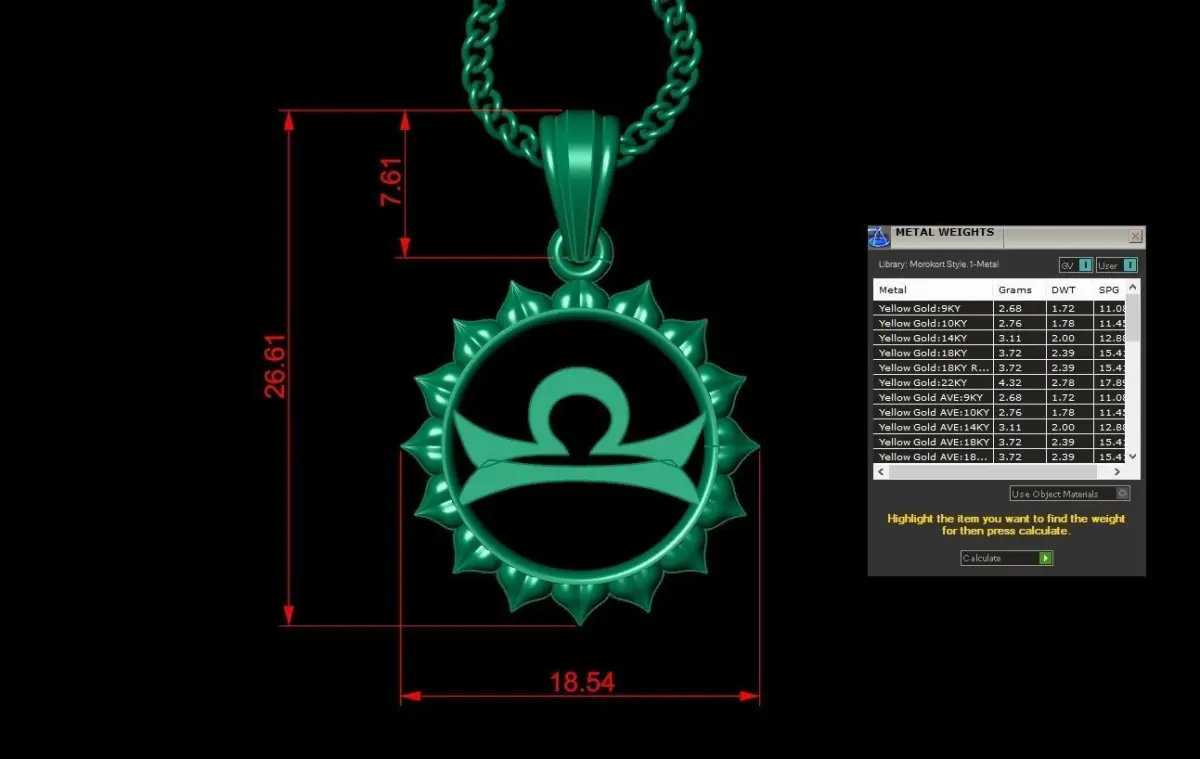
Task: Click the 1.78 DWT cell of Yellow Gold AVE:10KY
Action: (1069, 412)
